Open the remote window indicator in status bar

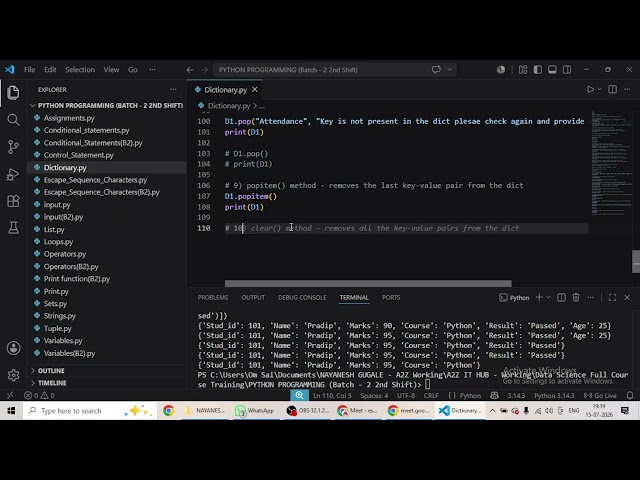click(x=10, y=395)
